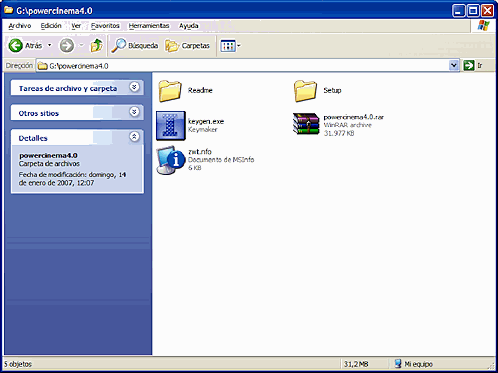Expand Tareas de archivo y carpeta panel
Image resolution: width=498 pixels, height=373 pixels.
click(134, 87)
